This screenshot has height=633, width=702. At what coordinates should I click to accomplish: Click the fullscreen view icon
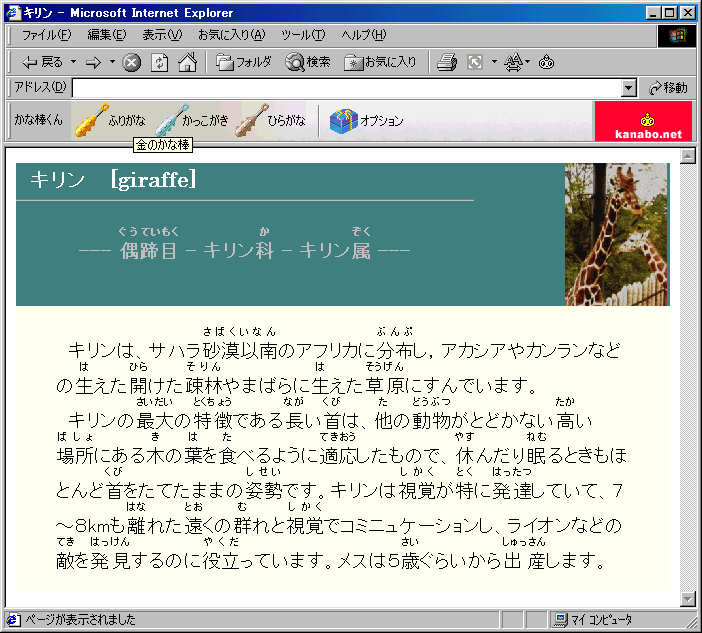pyautogui.click(x=475, y=62)
